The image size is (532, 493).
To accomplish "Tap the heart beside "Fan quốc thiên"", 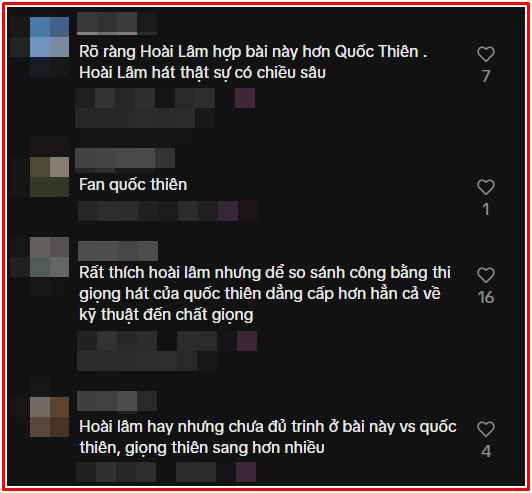I will tap(486, 187).
